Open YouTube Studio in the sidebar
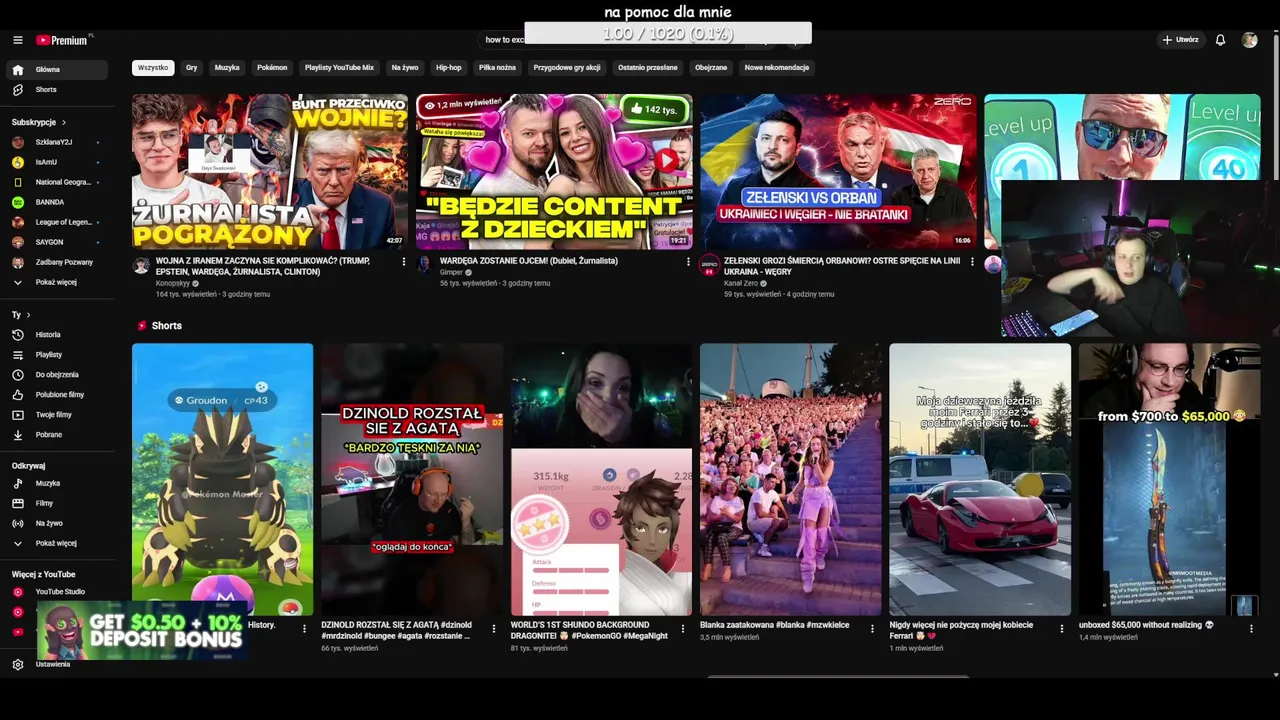 [56, 592]
